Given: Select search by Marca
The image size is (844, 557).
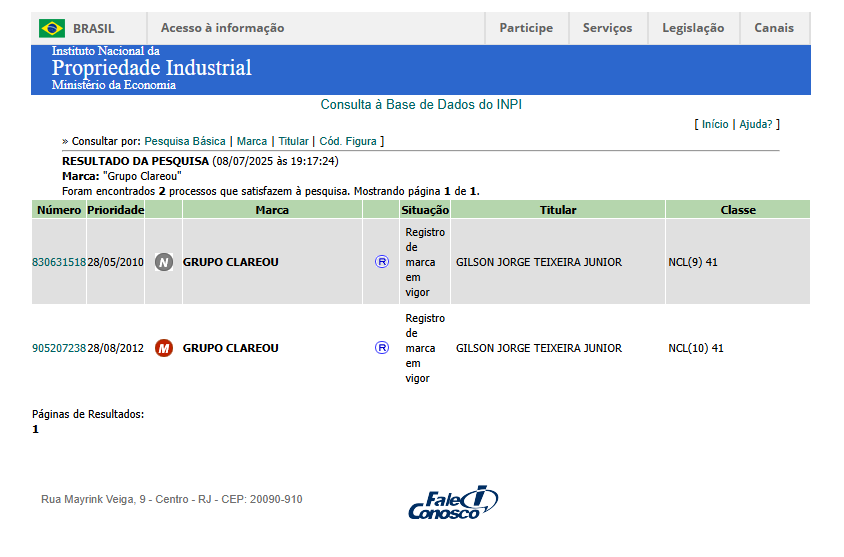Looking at the screenshot, I should click(x=252, y=142).
